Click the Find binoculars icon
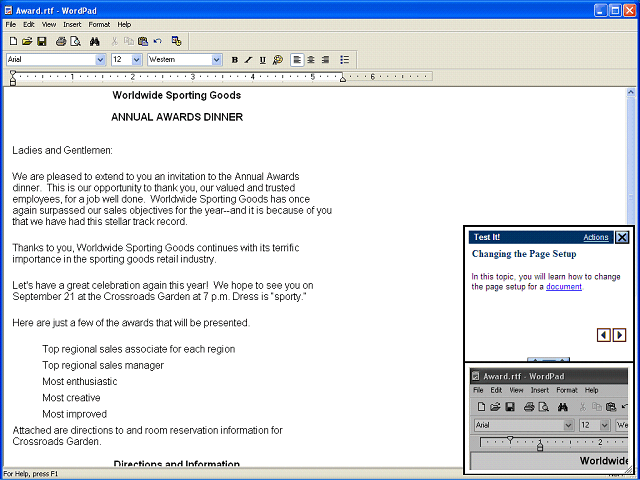The width and height of the screenshot is (640, 480). click(x=95, y=41)
